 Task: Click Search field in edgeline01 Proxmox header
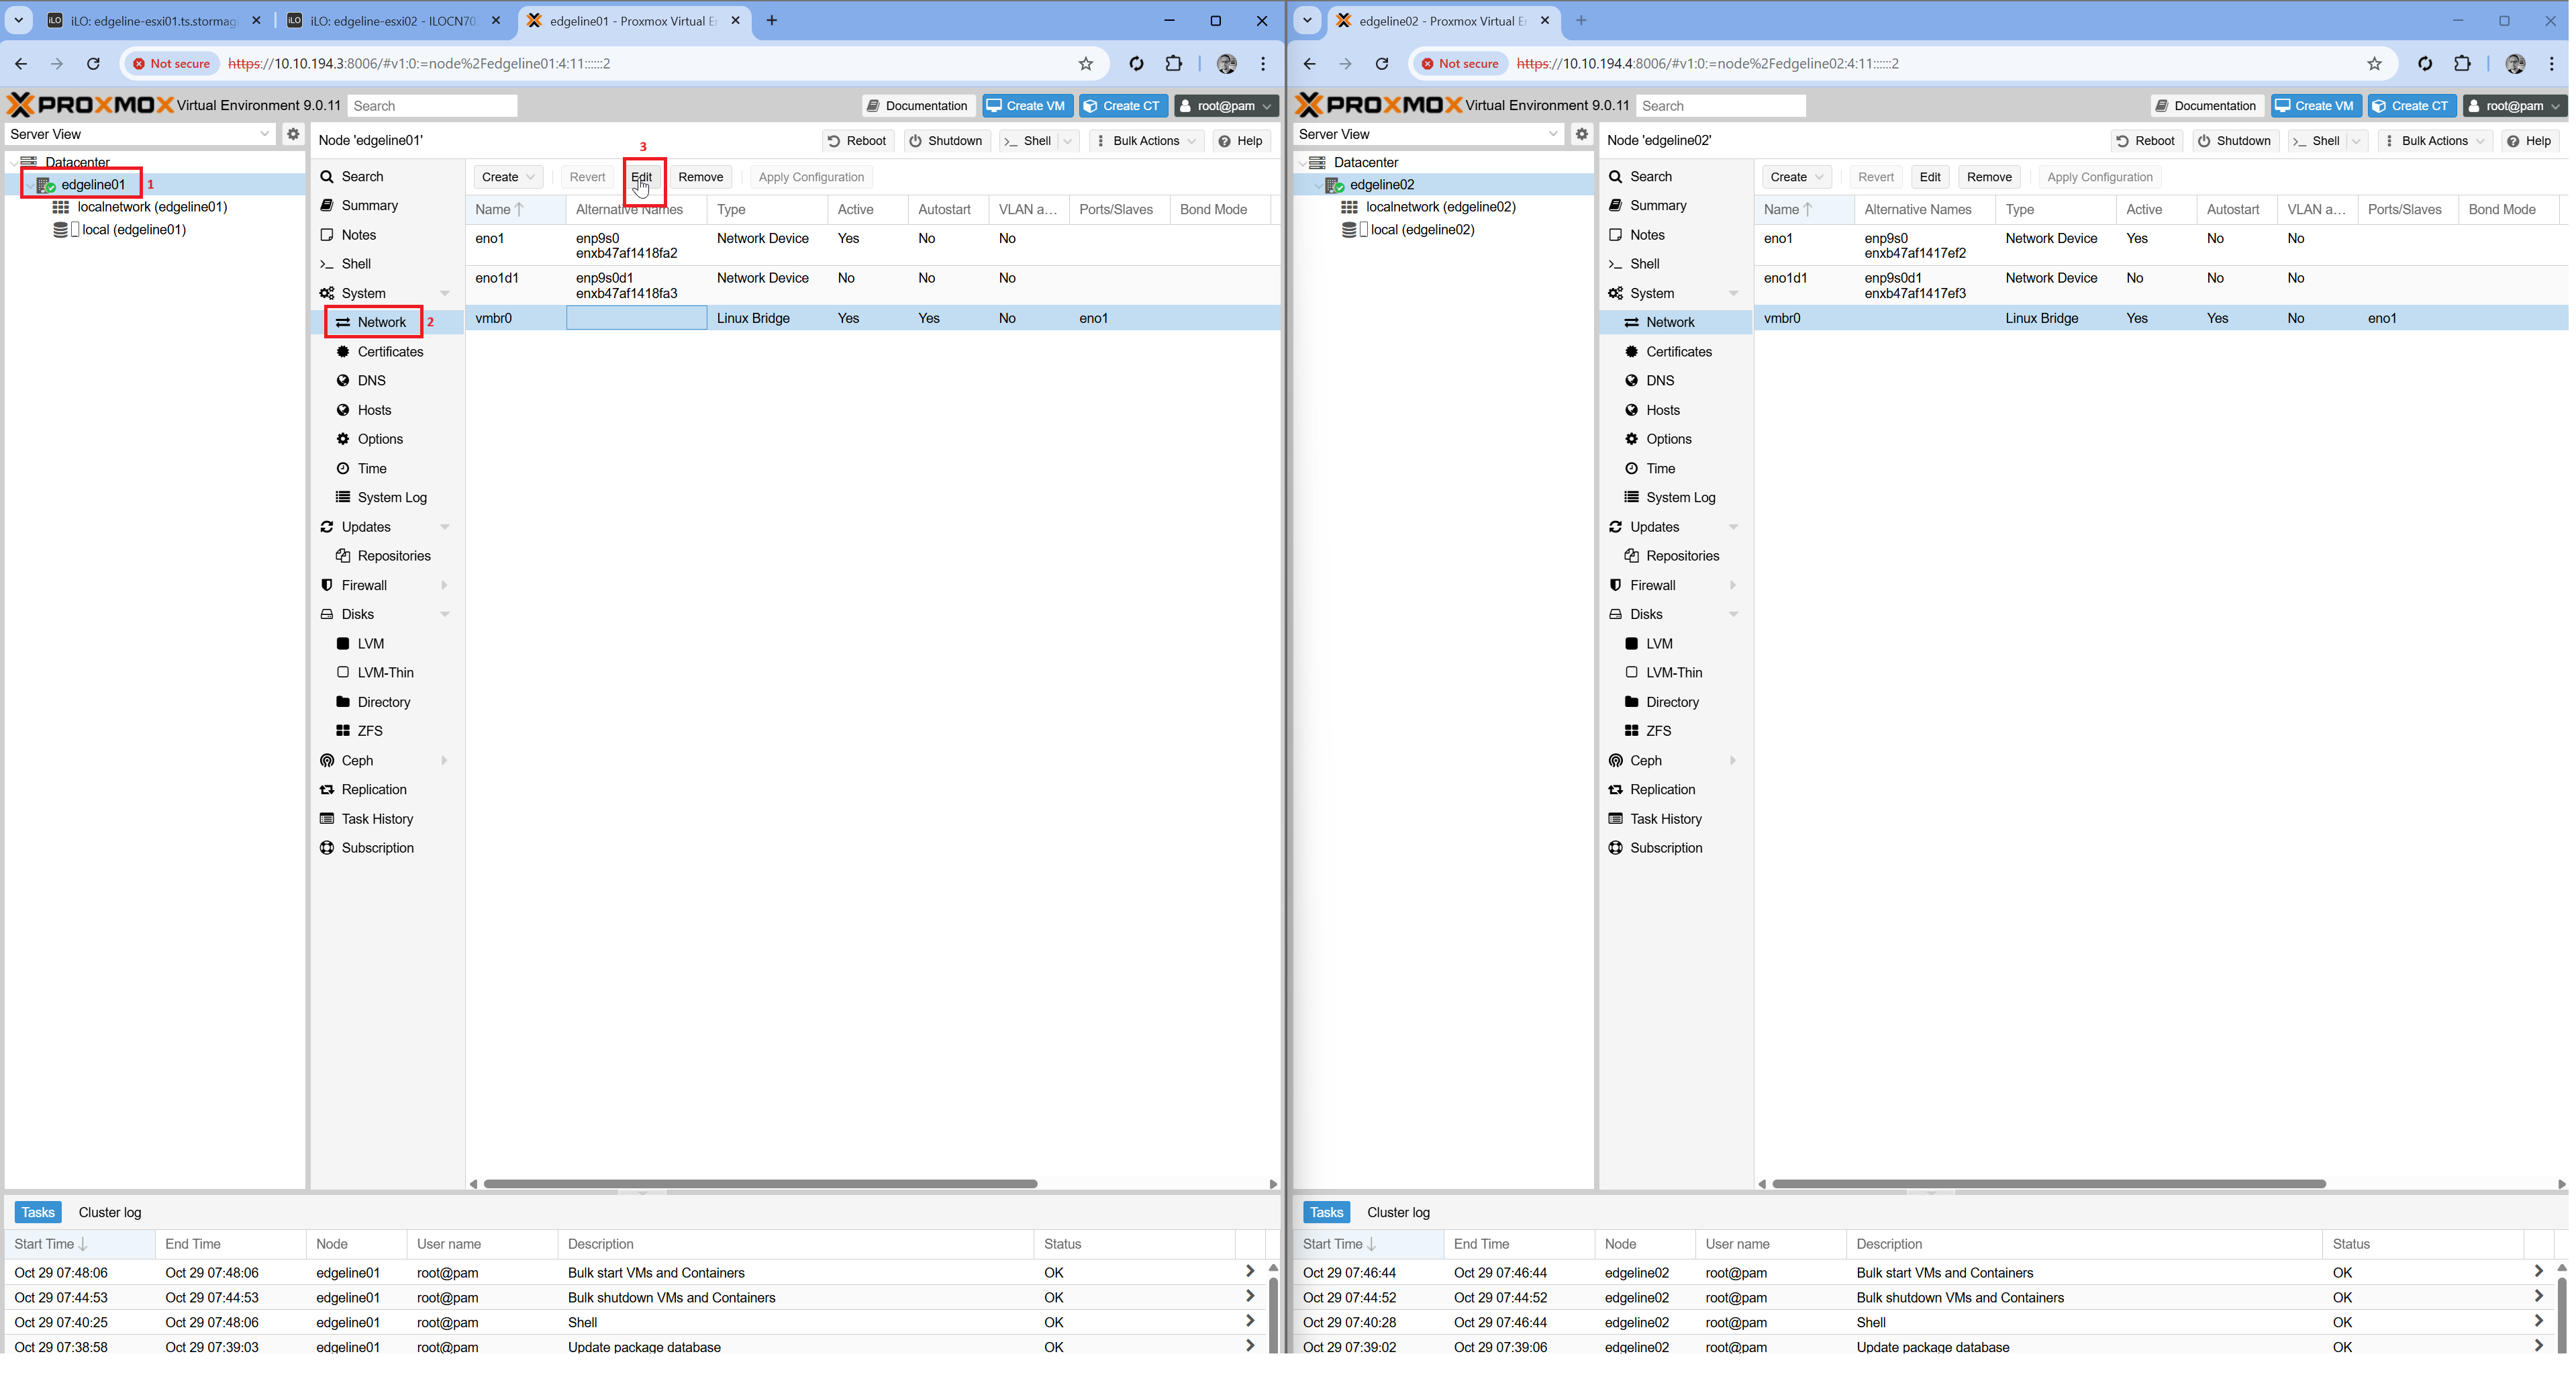pyautogui.click(x=432, y=106)
